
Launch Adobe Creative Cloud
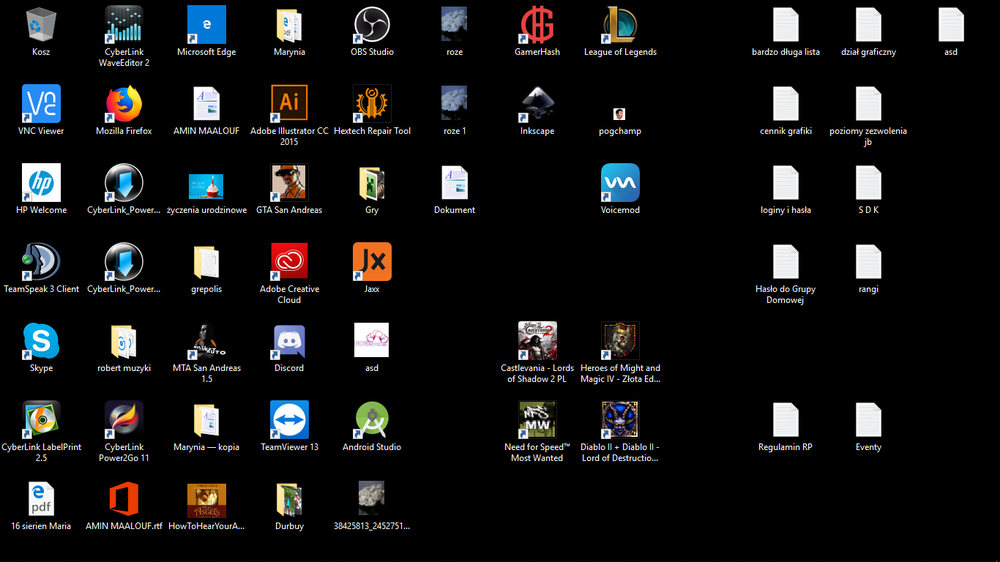[x=289, y=262]
